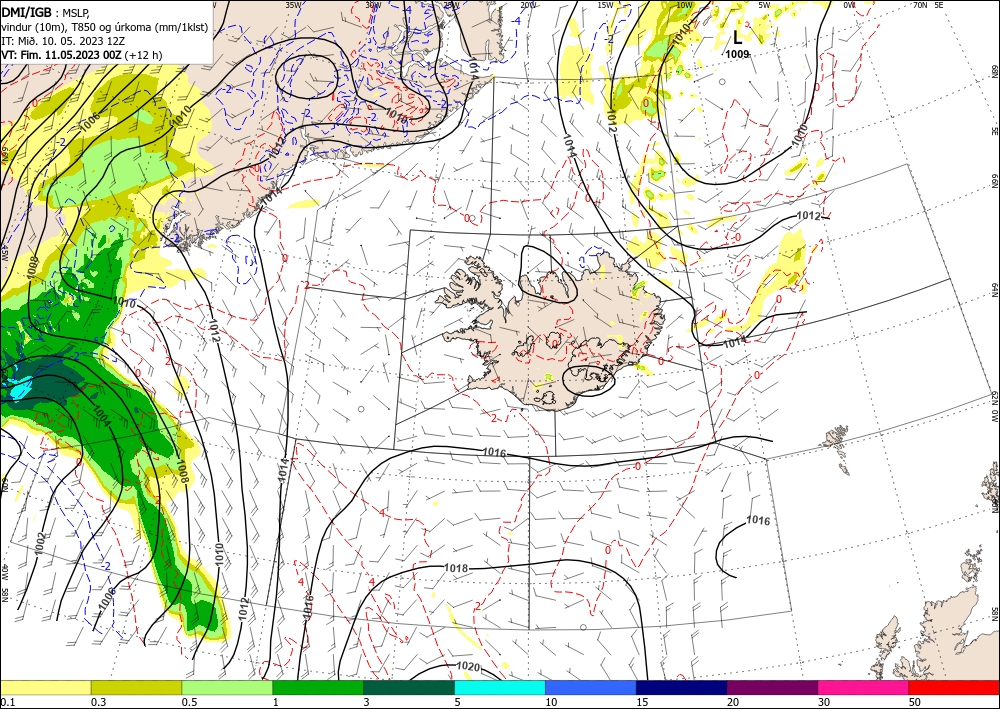Click the '66N' latitude label on right edge
1000x709 pixels.
coord(994,182)
